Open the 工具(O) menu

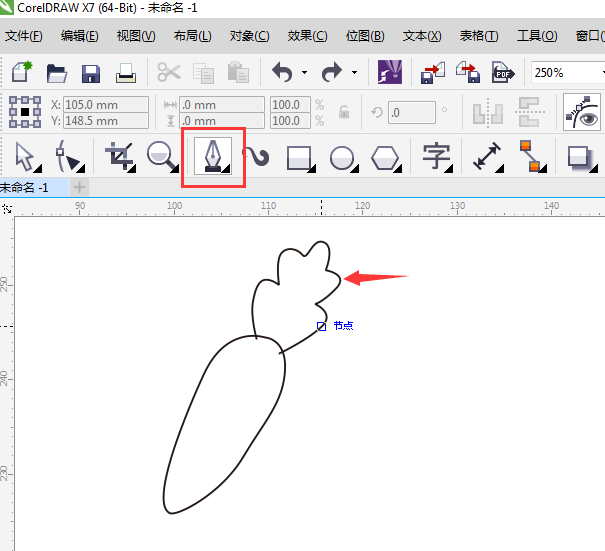point(537,36)
